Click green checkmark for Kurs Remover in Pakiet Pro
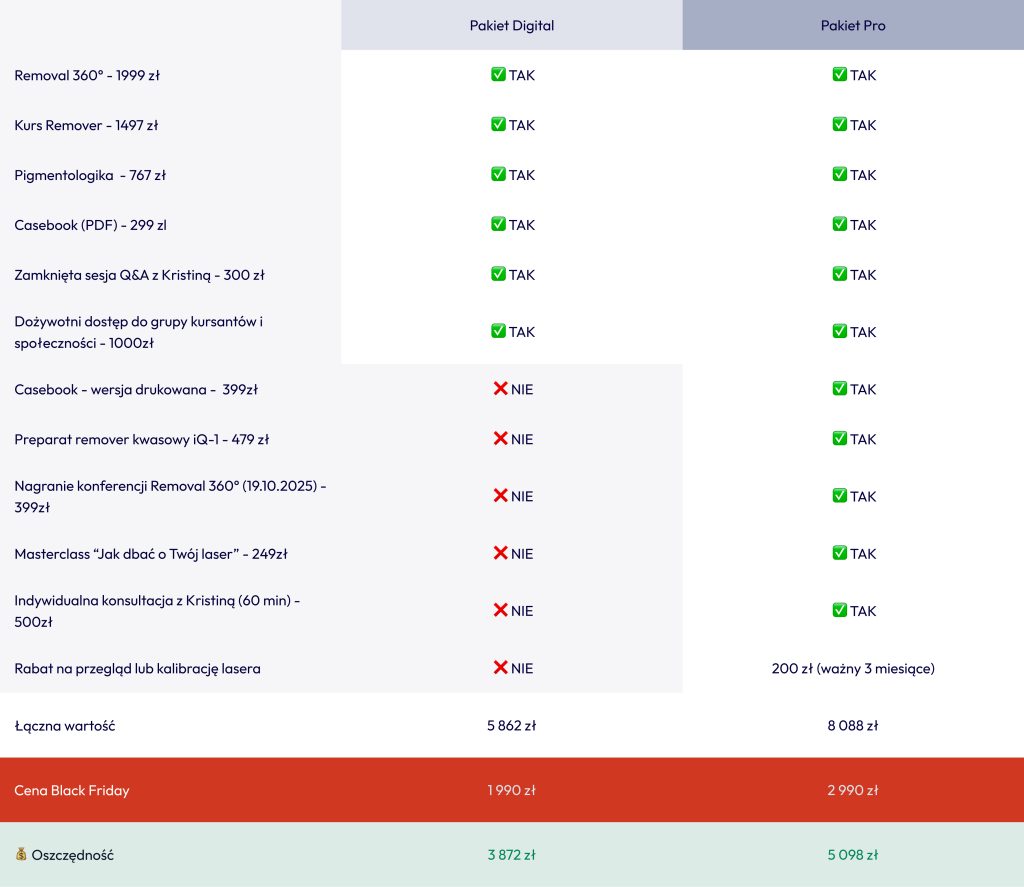This screenshot has width=1024, height=887. point(840,125)
